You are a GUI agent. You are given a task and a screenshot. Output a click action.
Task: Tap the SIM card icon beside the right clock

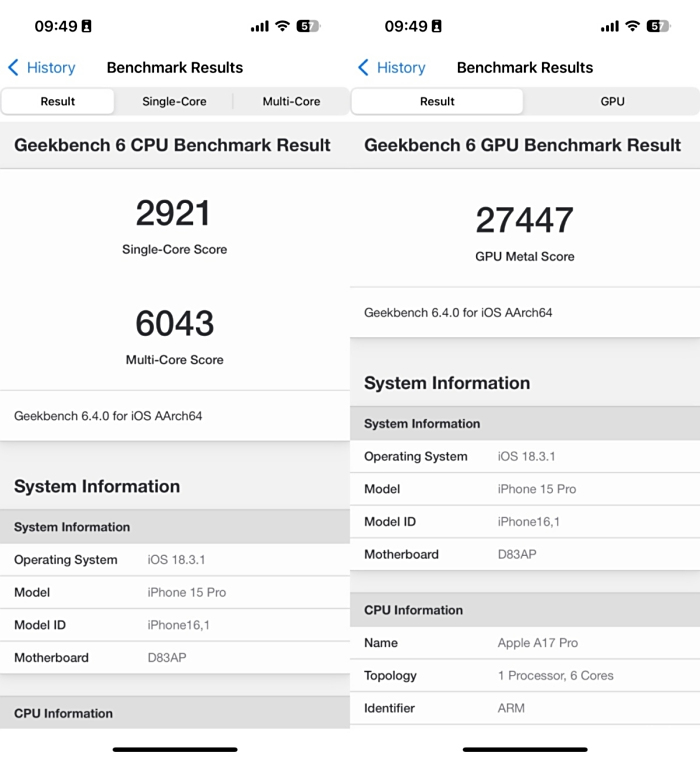(x=436, y=26)
